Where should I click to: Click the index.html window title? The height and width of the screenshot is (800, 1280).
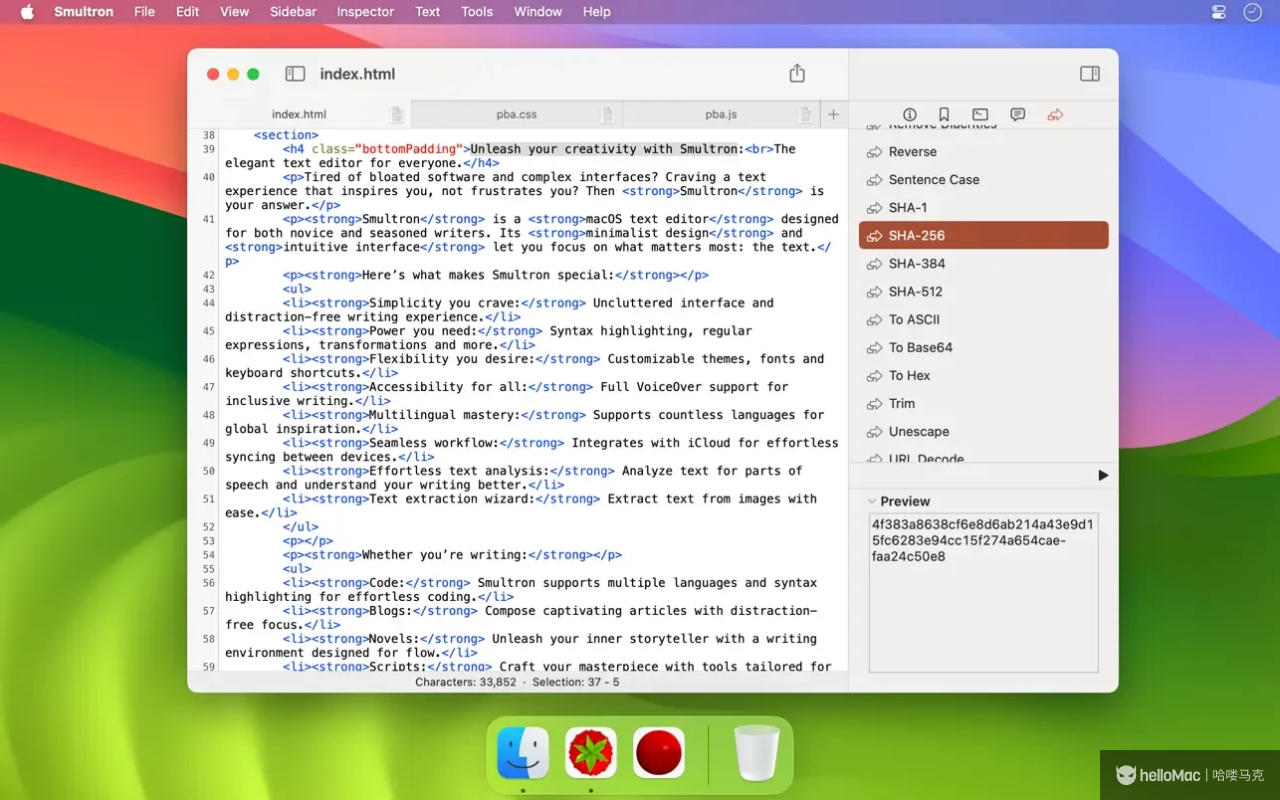point(357,74)
